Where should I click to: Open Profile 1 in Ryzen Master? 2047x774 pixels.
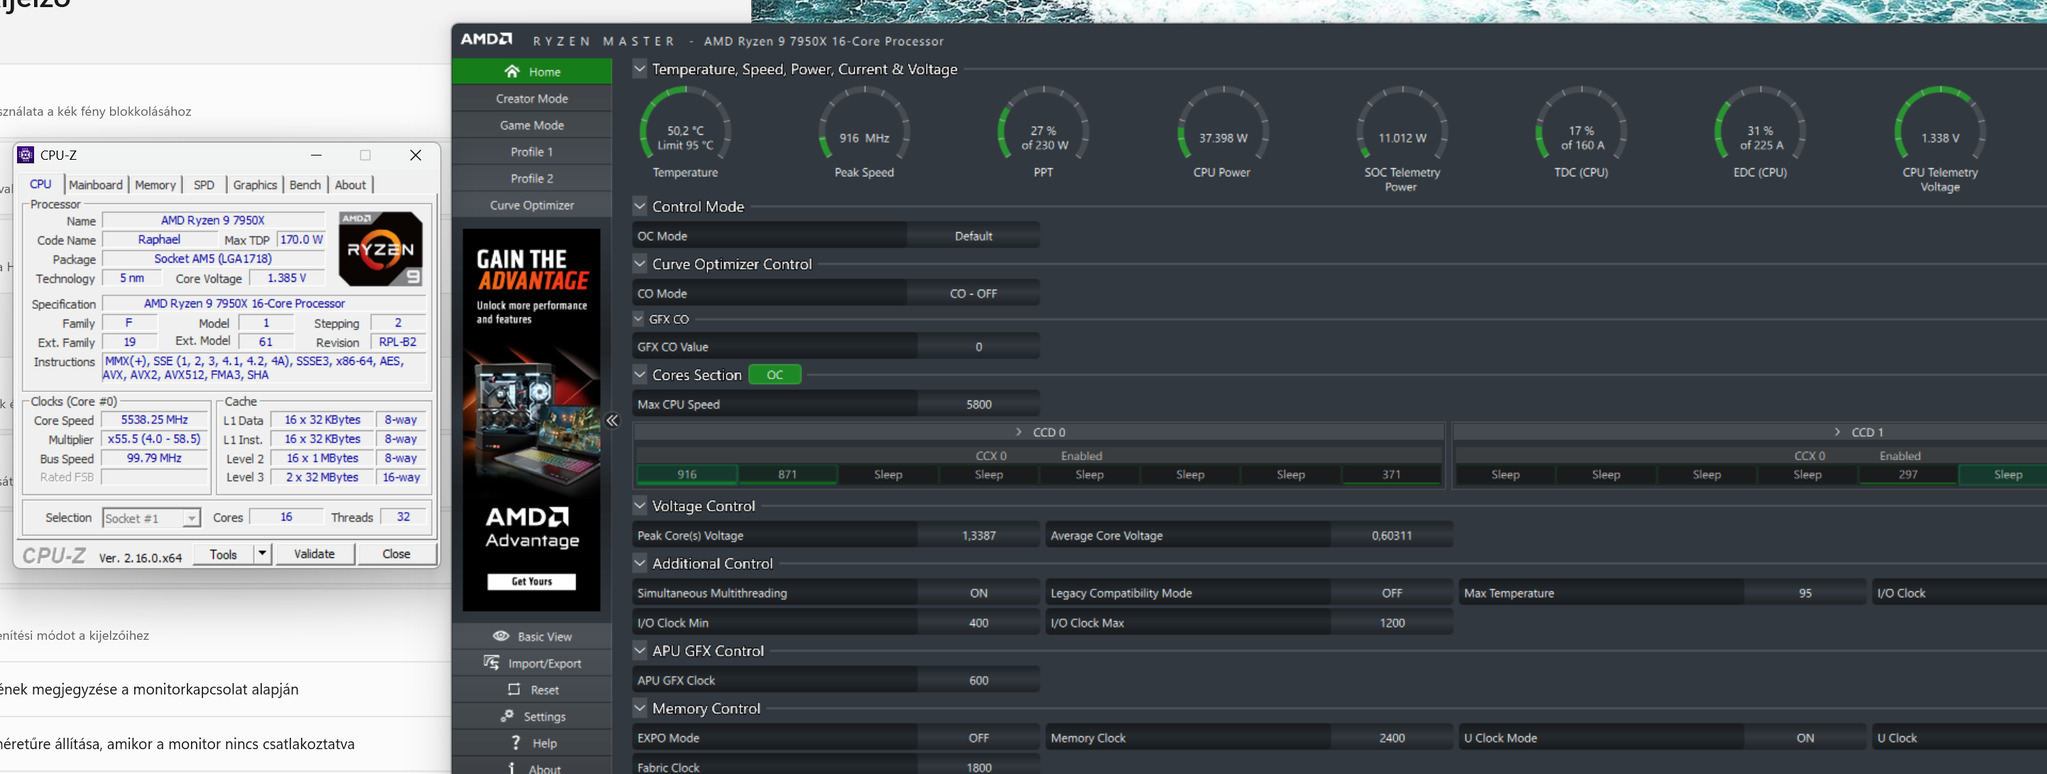coord(531,152)
